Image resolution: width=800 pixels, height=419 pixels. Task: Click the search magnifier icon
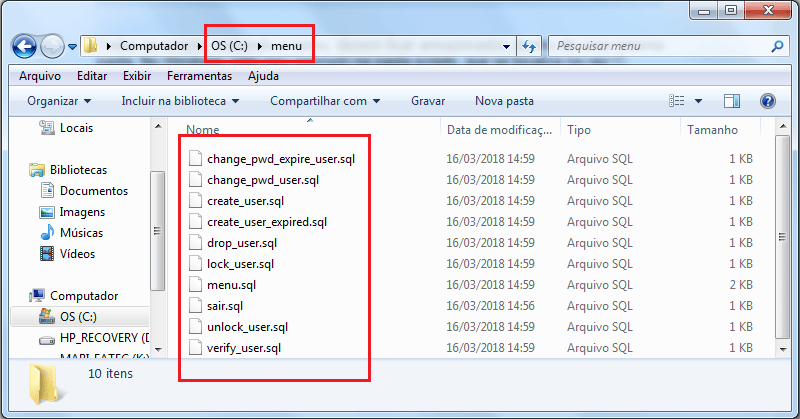(777, 46)
